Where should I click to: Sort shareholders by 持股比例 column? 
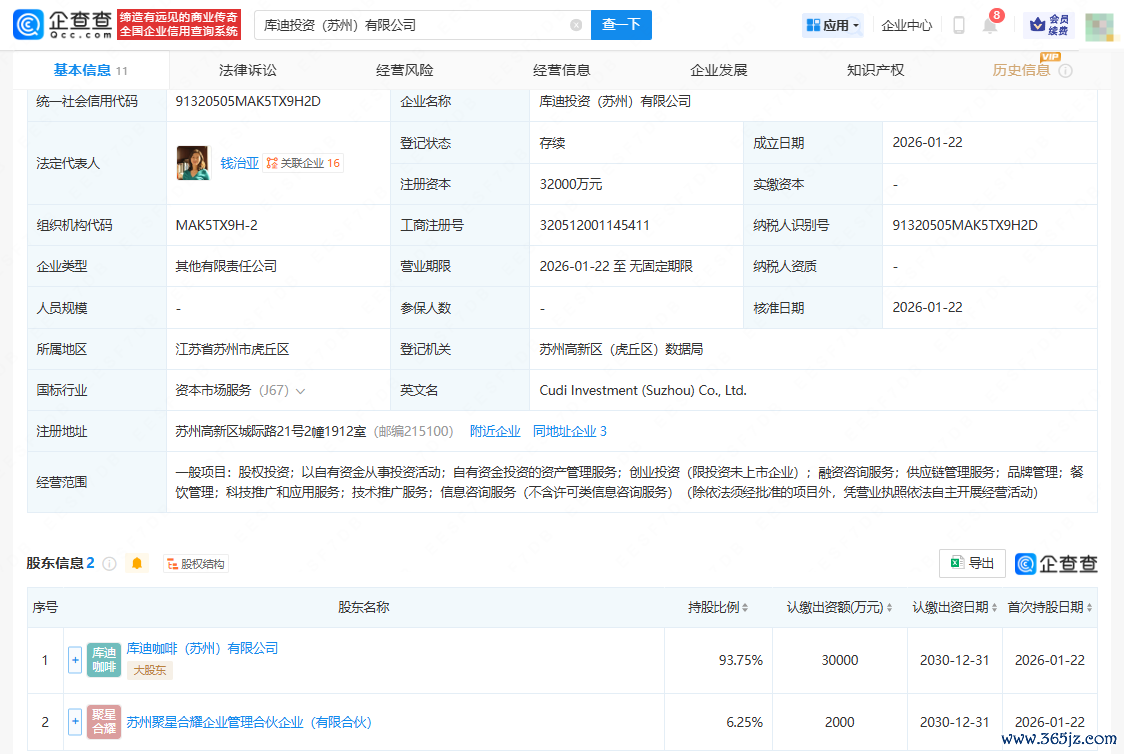coord(720,607)
